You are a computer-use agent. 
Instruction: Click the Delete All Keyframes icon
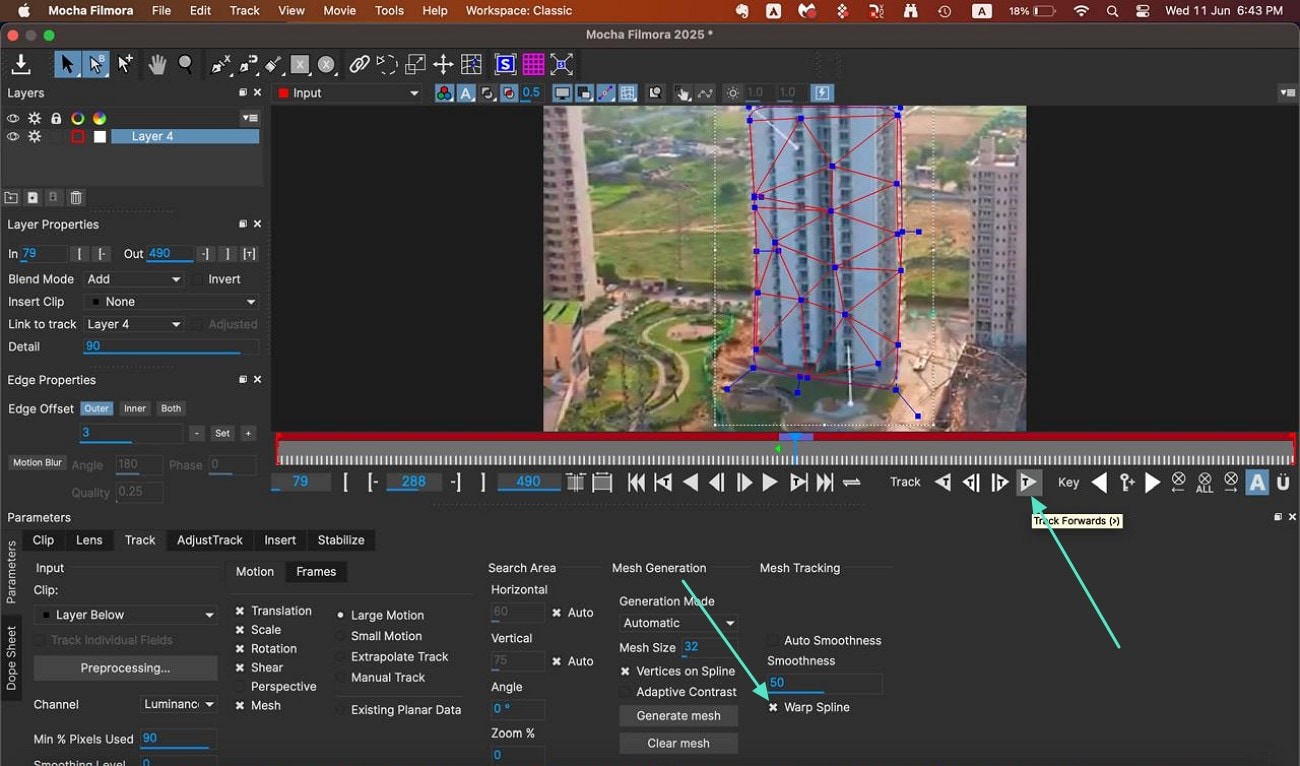1204,483
